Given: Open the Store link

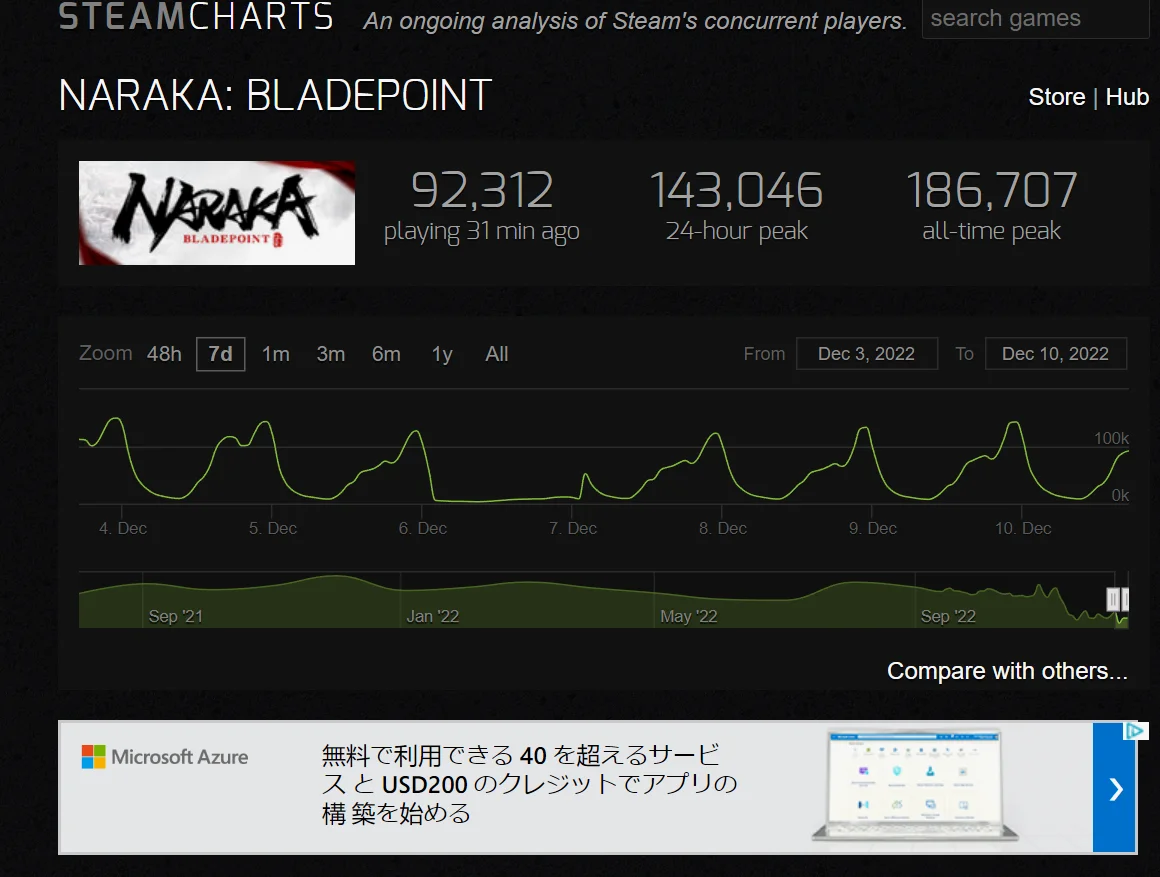Looking at the screenshot, I should (x=1056, y=97).
